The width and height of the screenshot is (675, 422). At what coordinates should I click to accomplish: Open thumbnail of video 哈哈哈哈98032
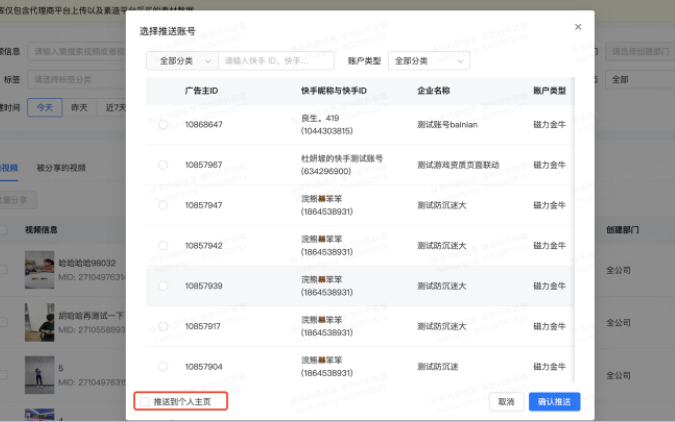coord(40,270)
